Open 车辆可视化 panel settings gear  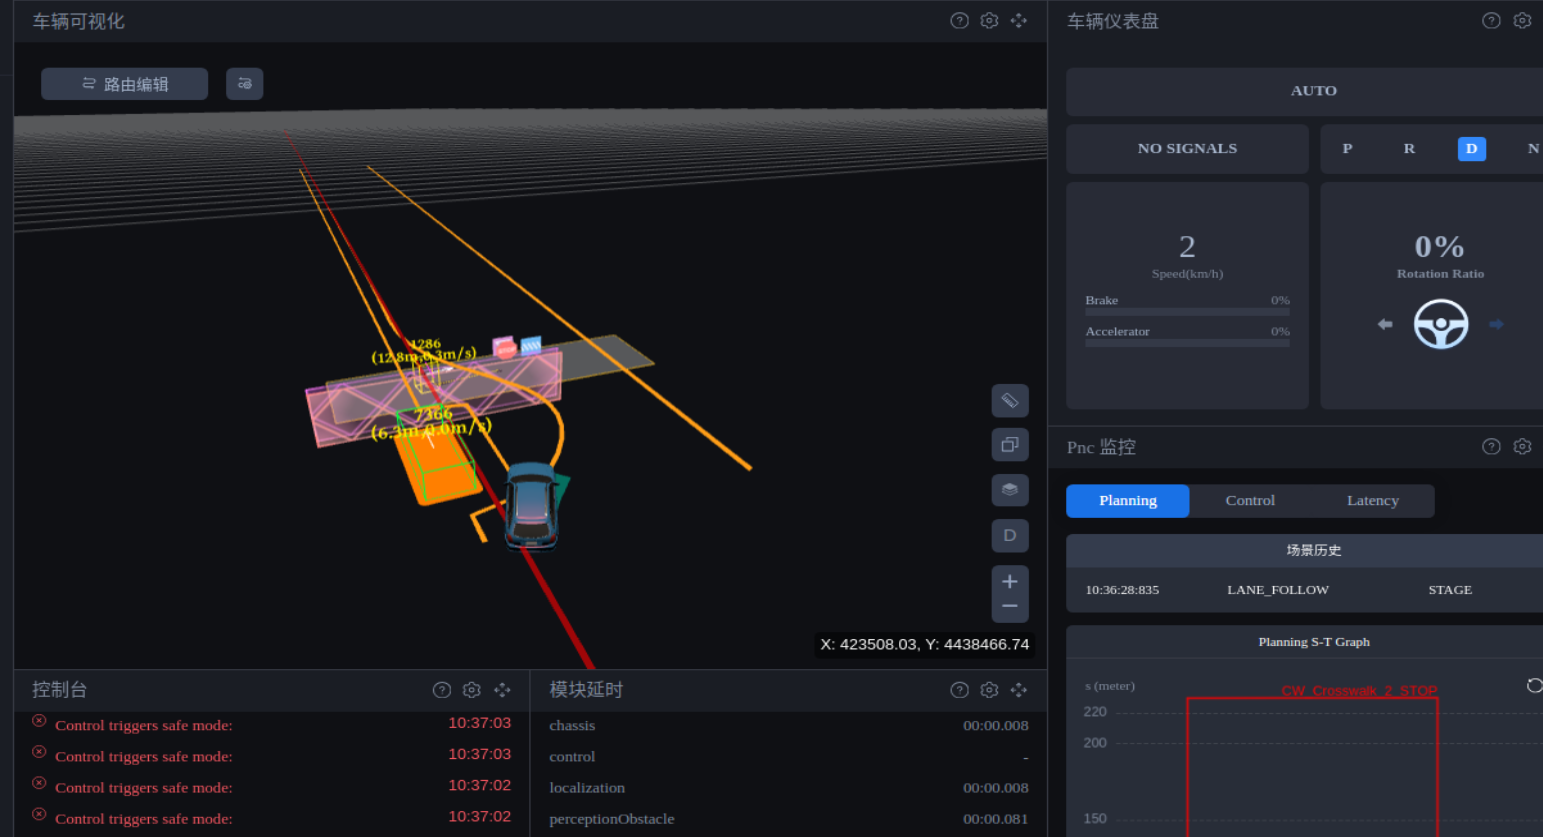coord(989,21)
